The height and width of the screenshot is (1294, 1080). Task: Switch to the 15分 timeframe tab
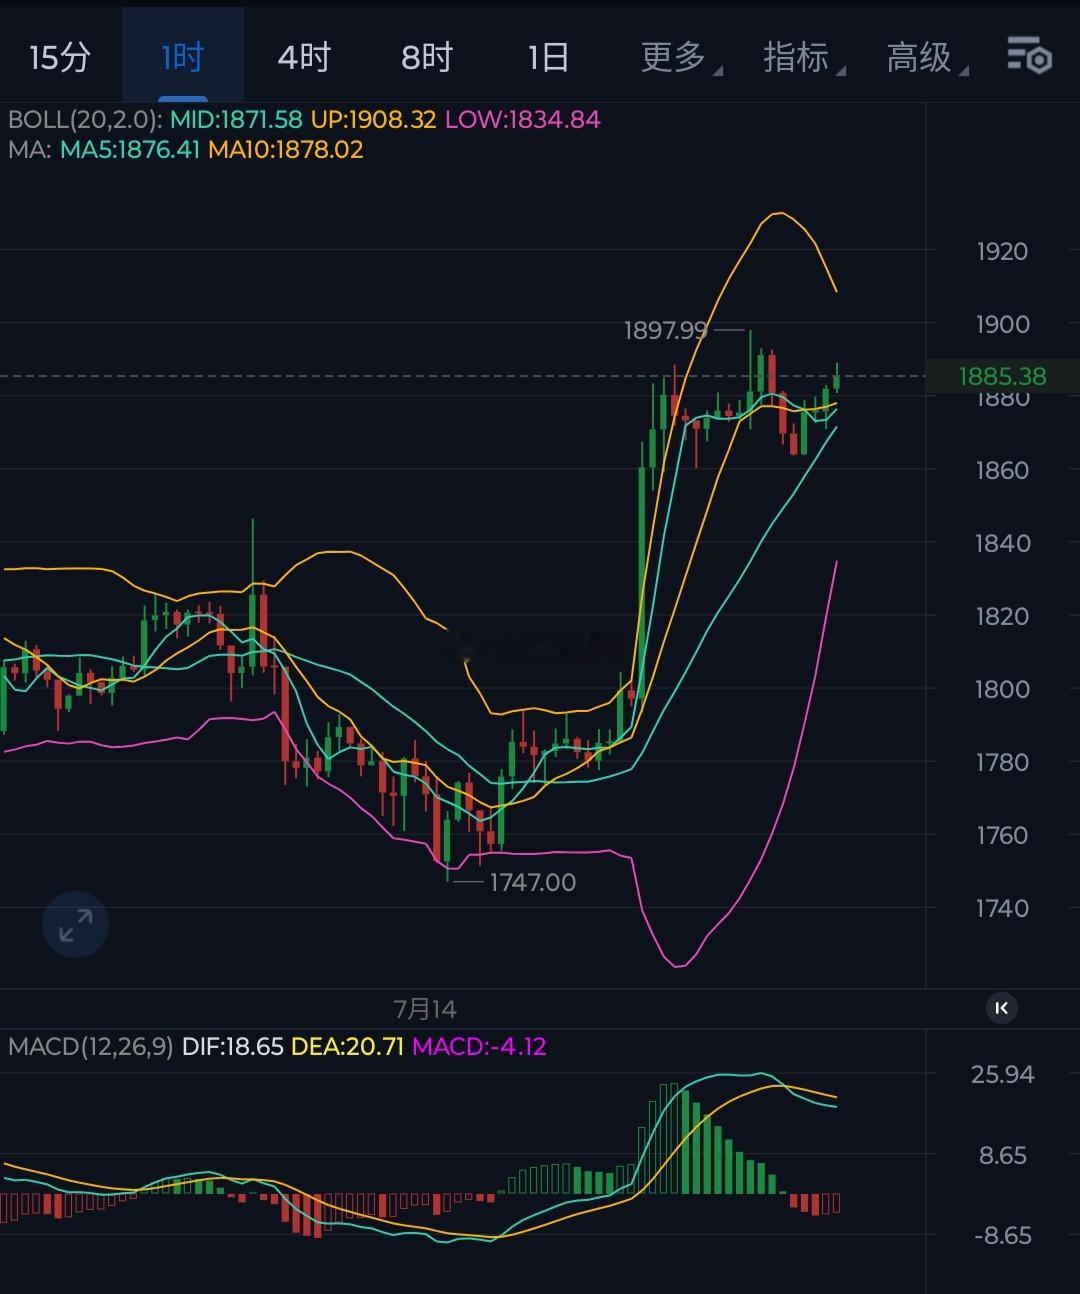tap(60, 57)
